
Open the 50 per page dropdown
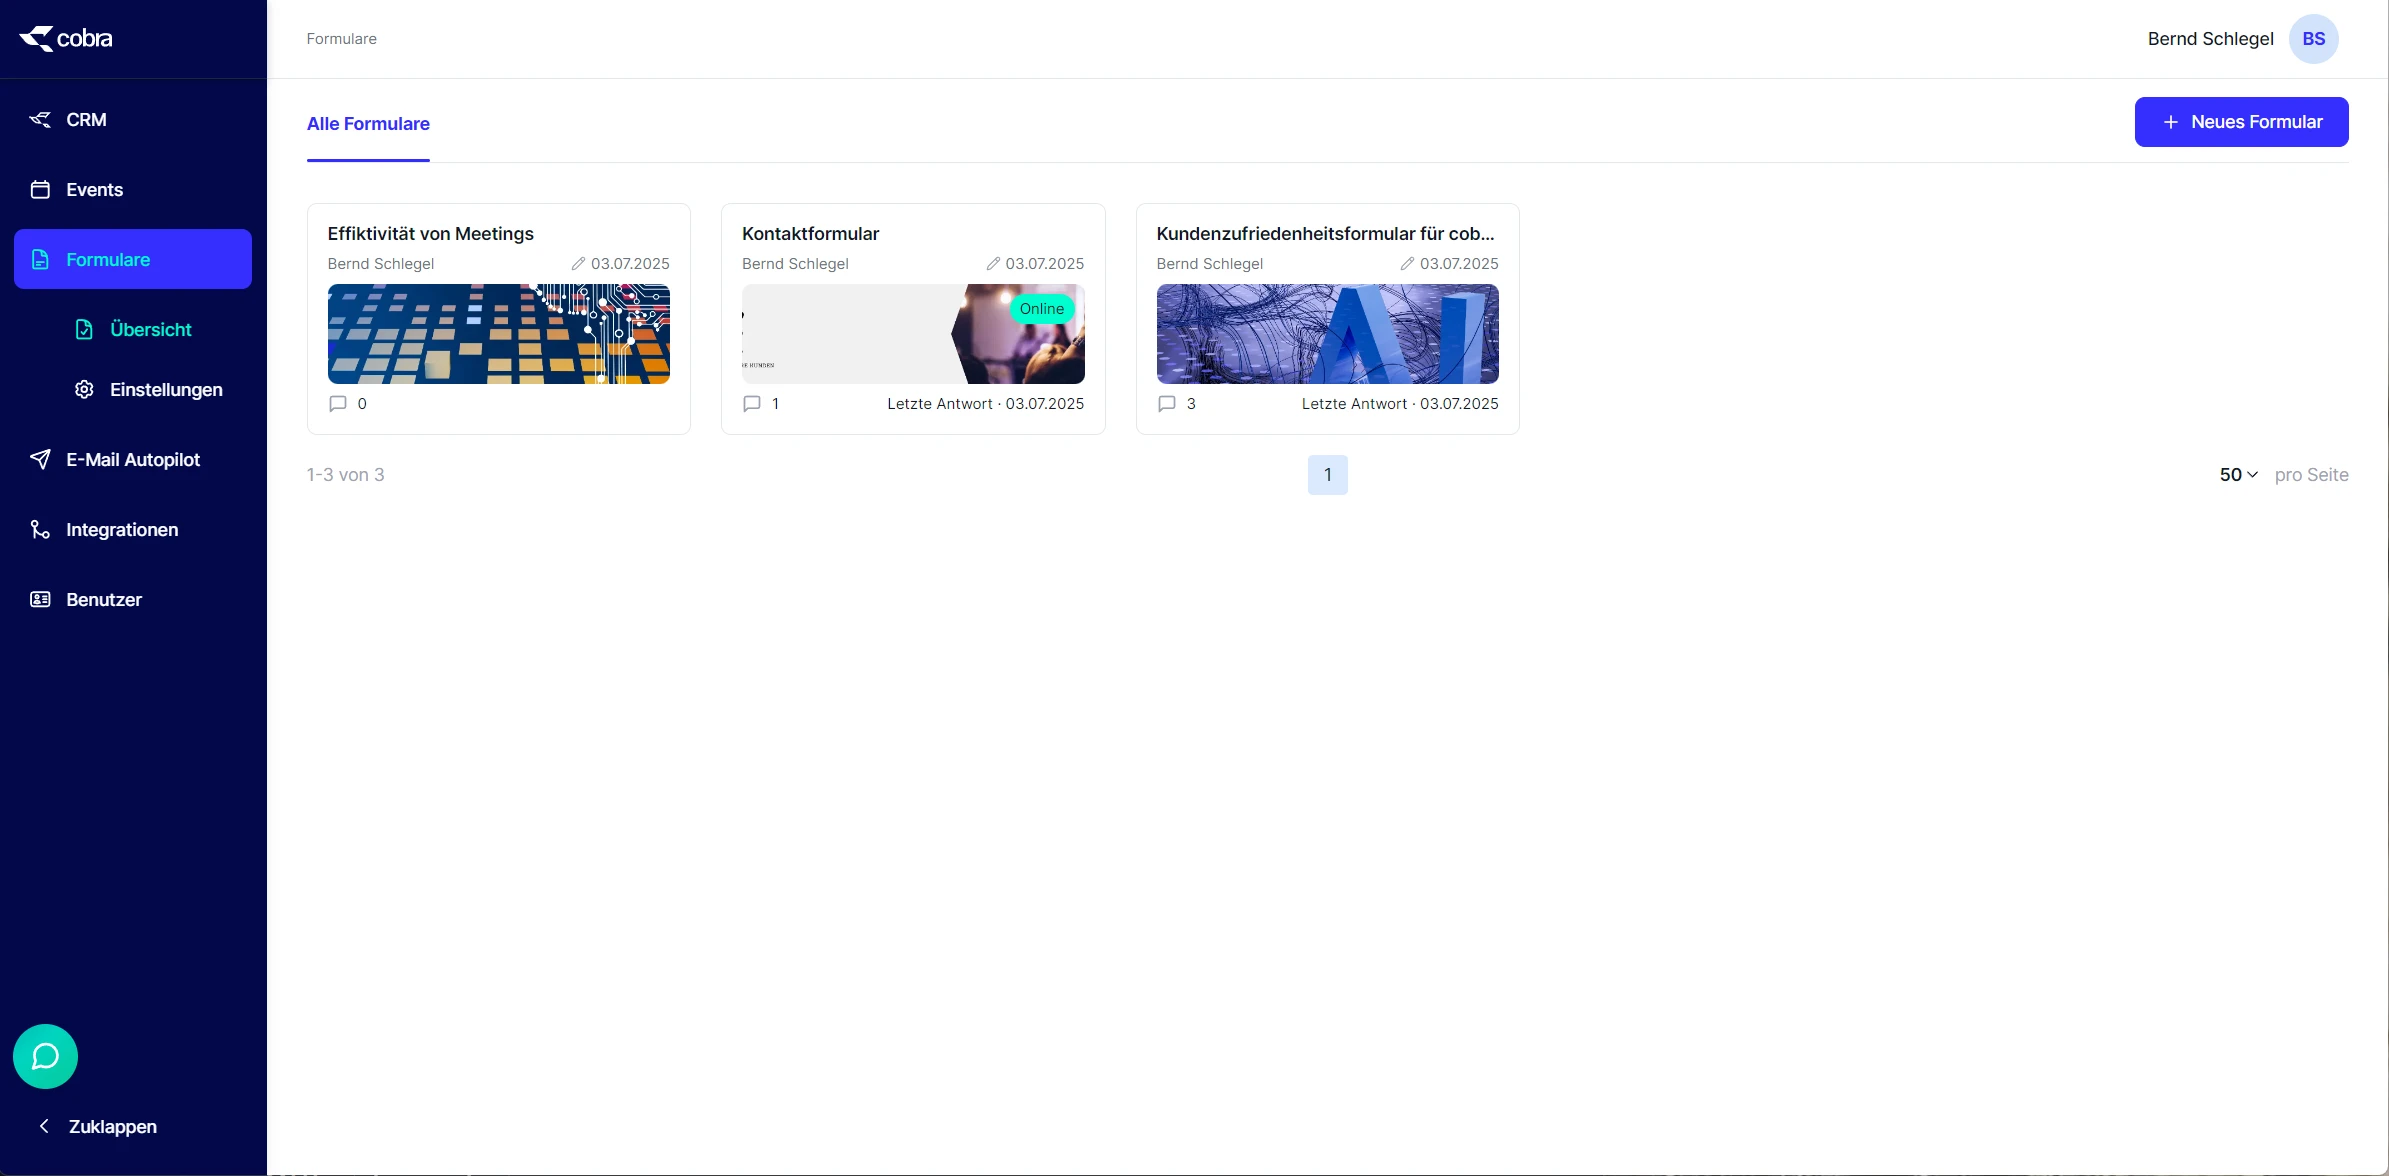click(x=2238, y=475)
